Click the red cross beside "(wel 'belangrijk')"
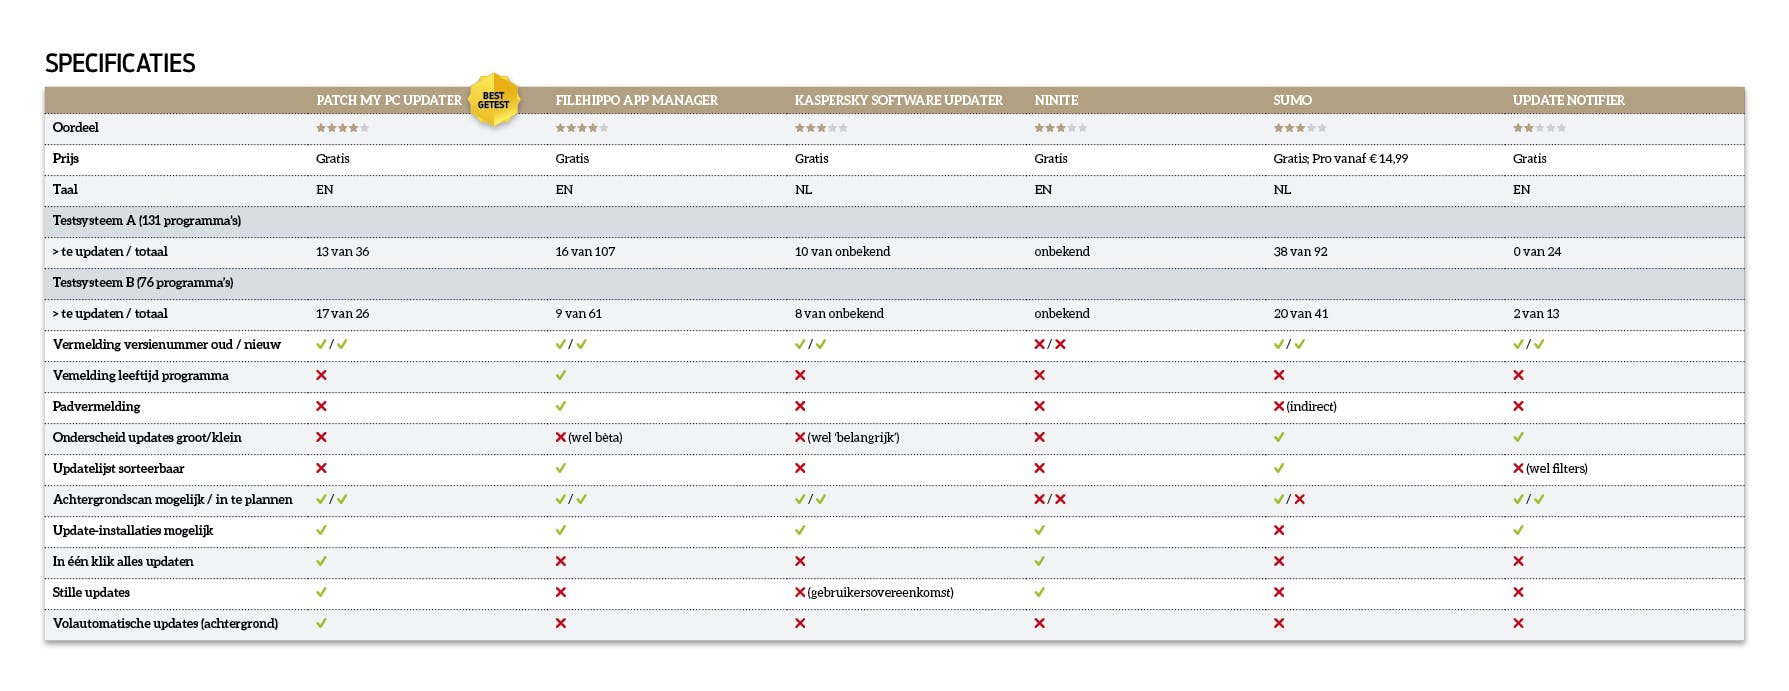1789x691 pixels. point(800,437)
